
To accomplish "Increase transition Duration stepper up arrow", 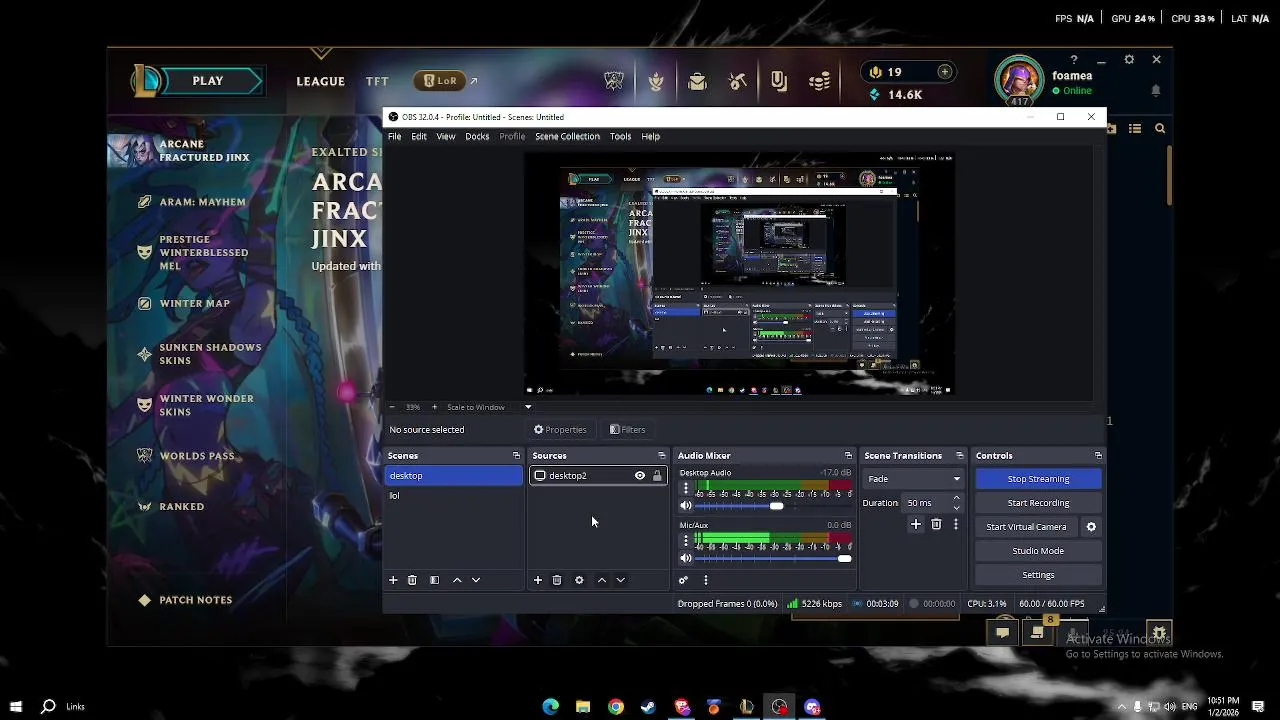I will 957,498.
